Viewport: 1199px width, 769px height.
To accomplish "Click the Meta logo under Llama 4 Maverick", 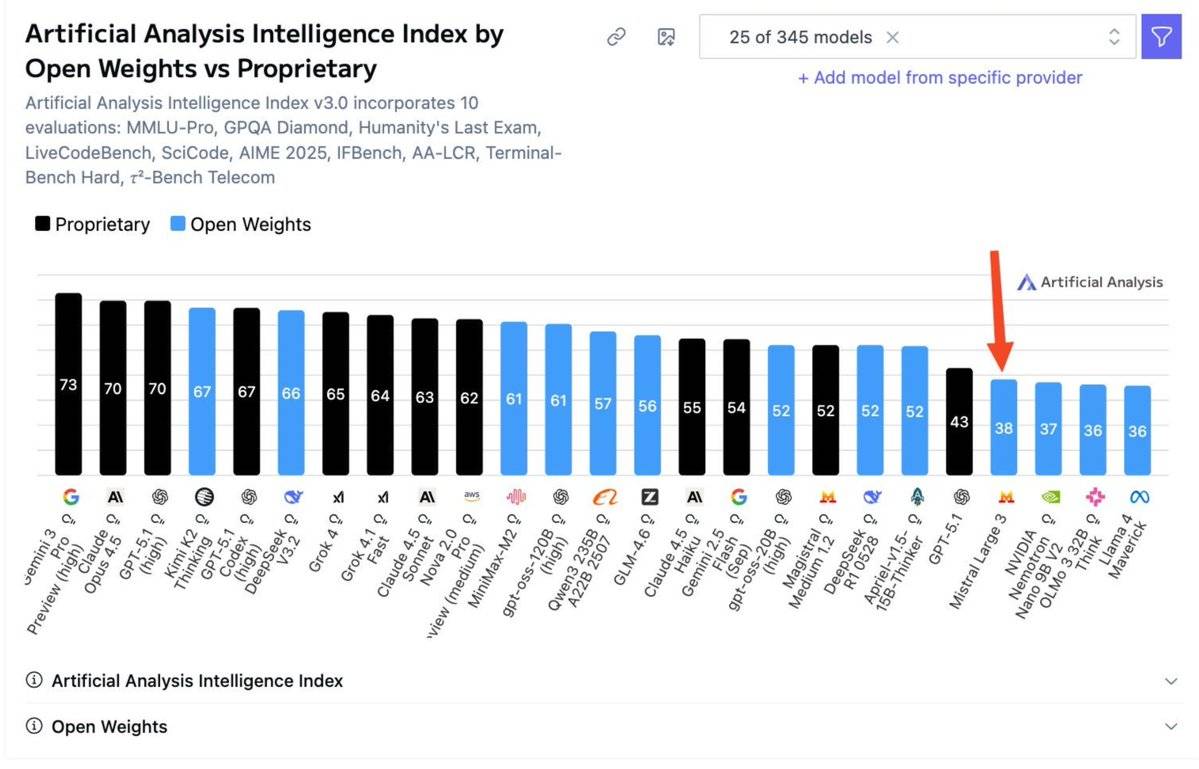I will [1138, 496].
